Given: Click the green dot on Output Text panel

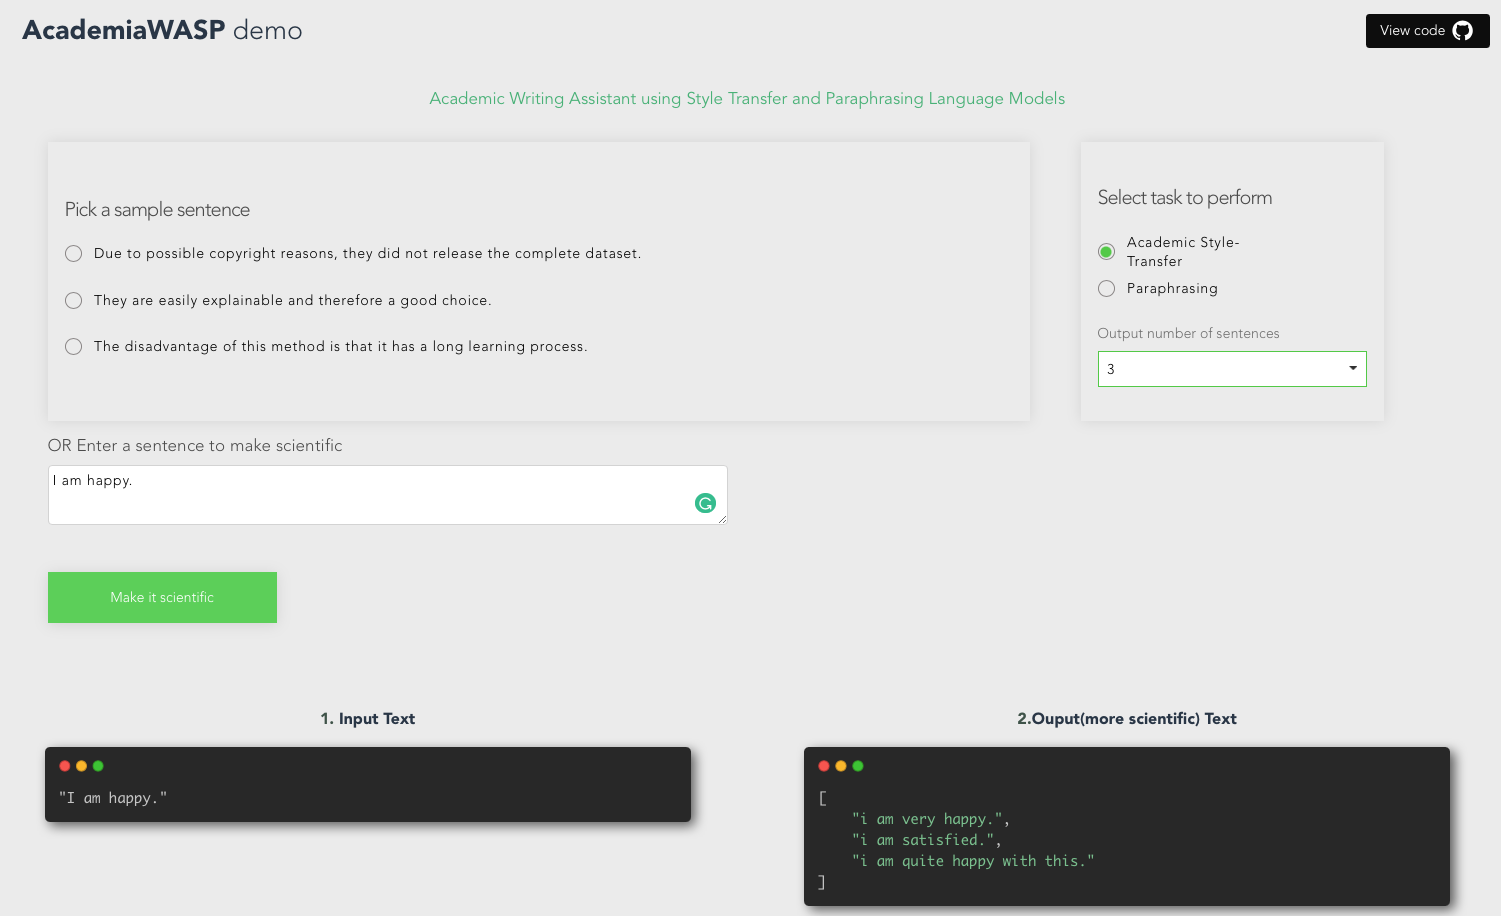Looking at the screenshot, I should click(x=858, y=766).
